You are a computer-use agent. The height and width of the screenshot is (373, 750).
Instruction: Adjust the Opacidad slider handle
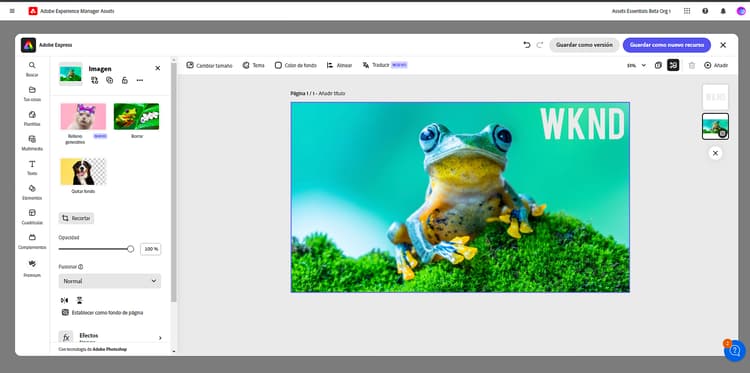(x=130, y=249)
